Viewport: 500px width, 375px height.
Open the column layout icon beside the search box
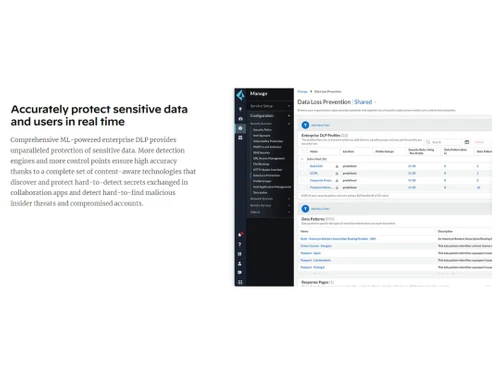467,142
